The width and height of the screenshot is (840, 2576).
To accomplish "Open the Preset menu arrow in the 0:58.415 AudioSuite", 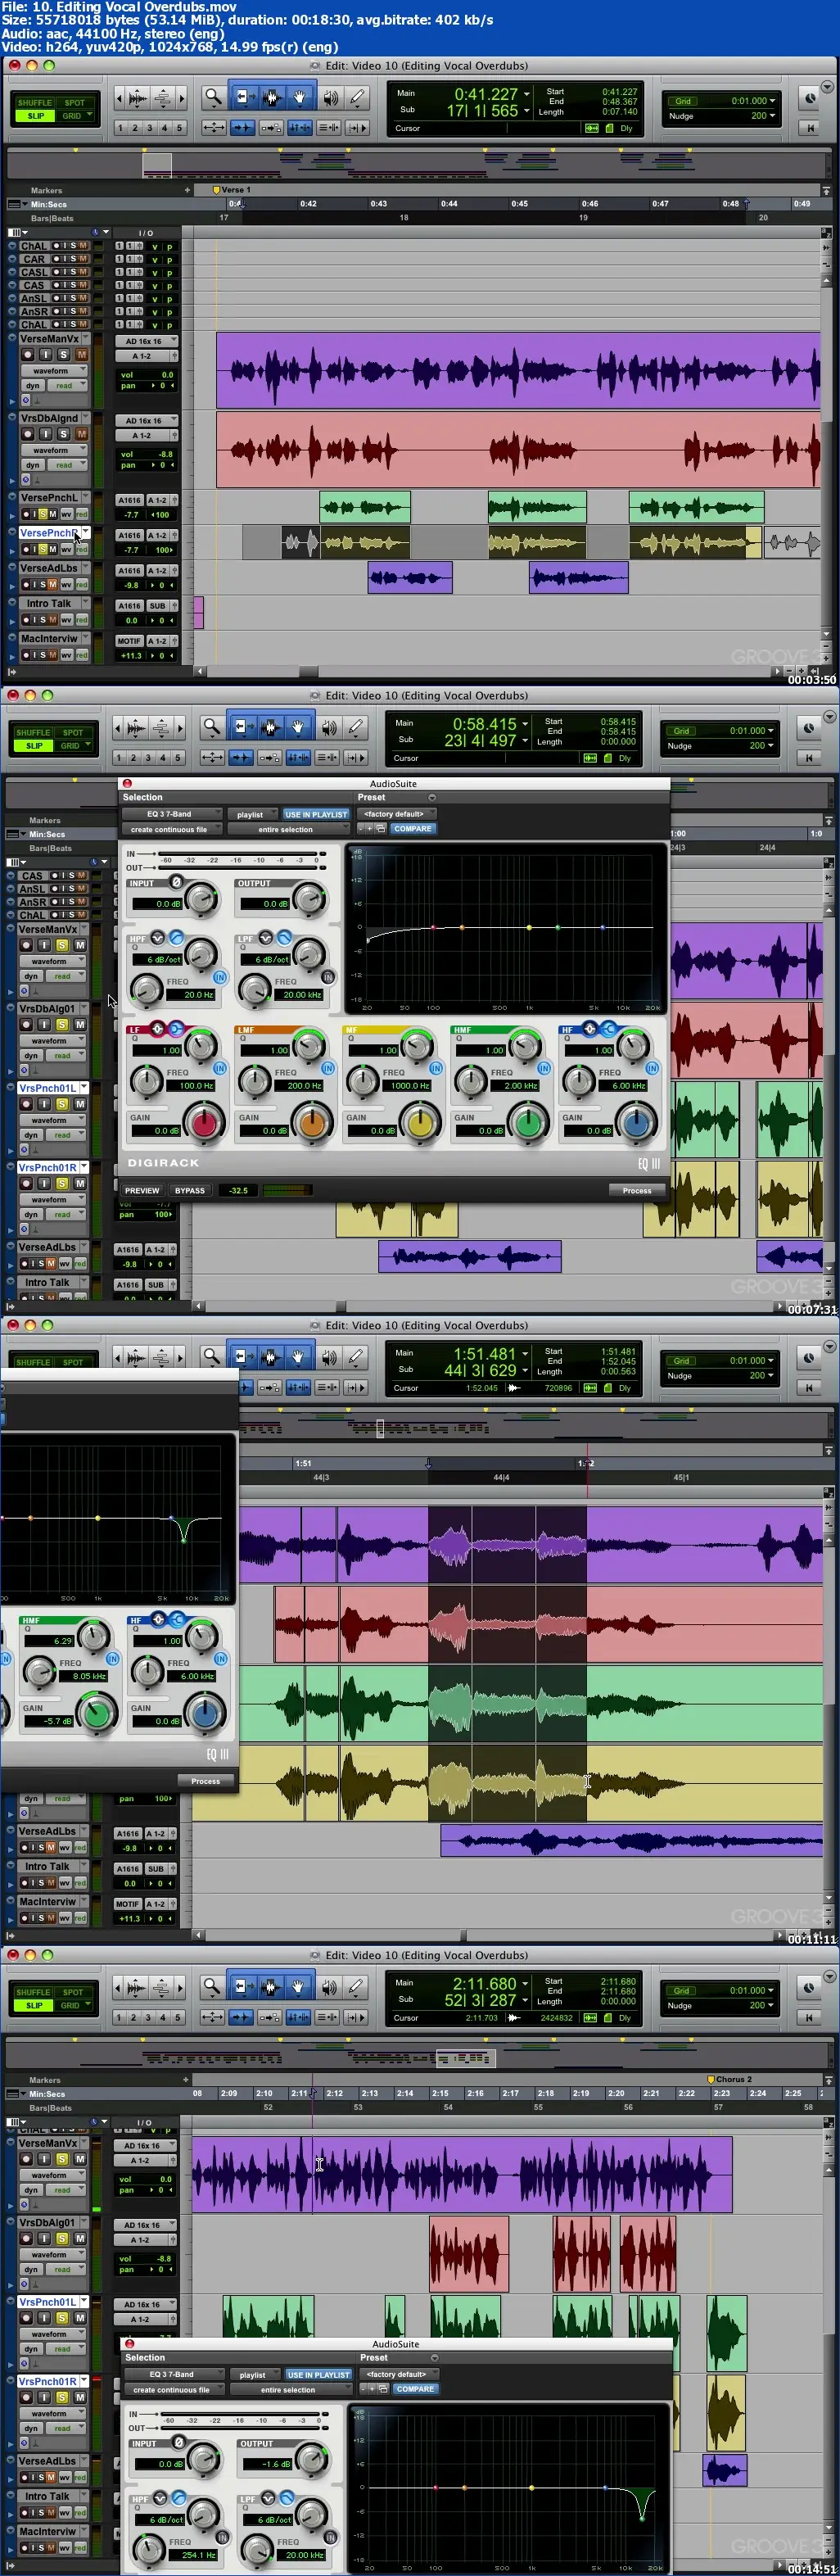I will point(432,797).
